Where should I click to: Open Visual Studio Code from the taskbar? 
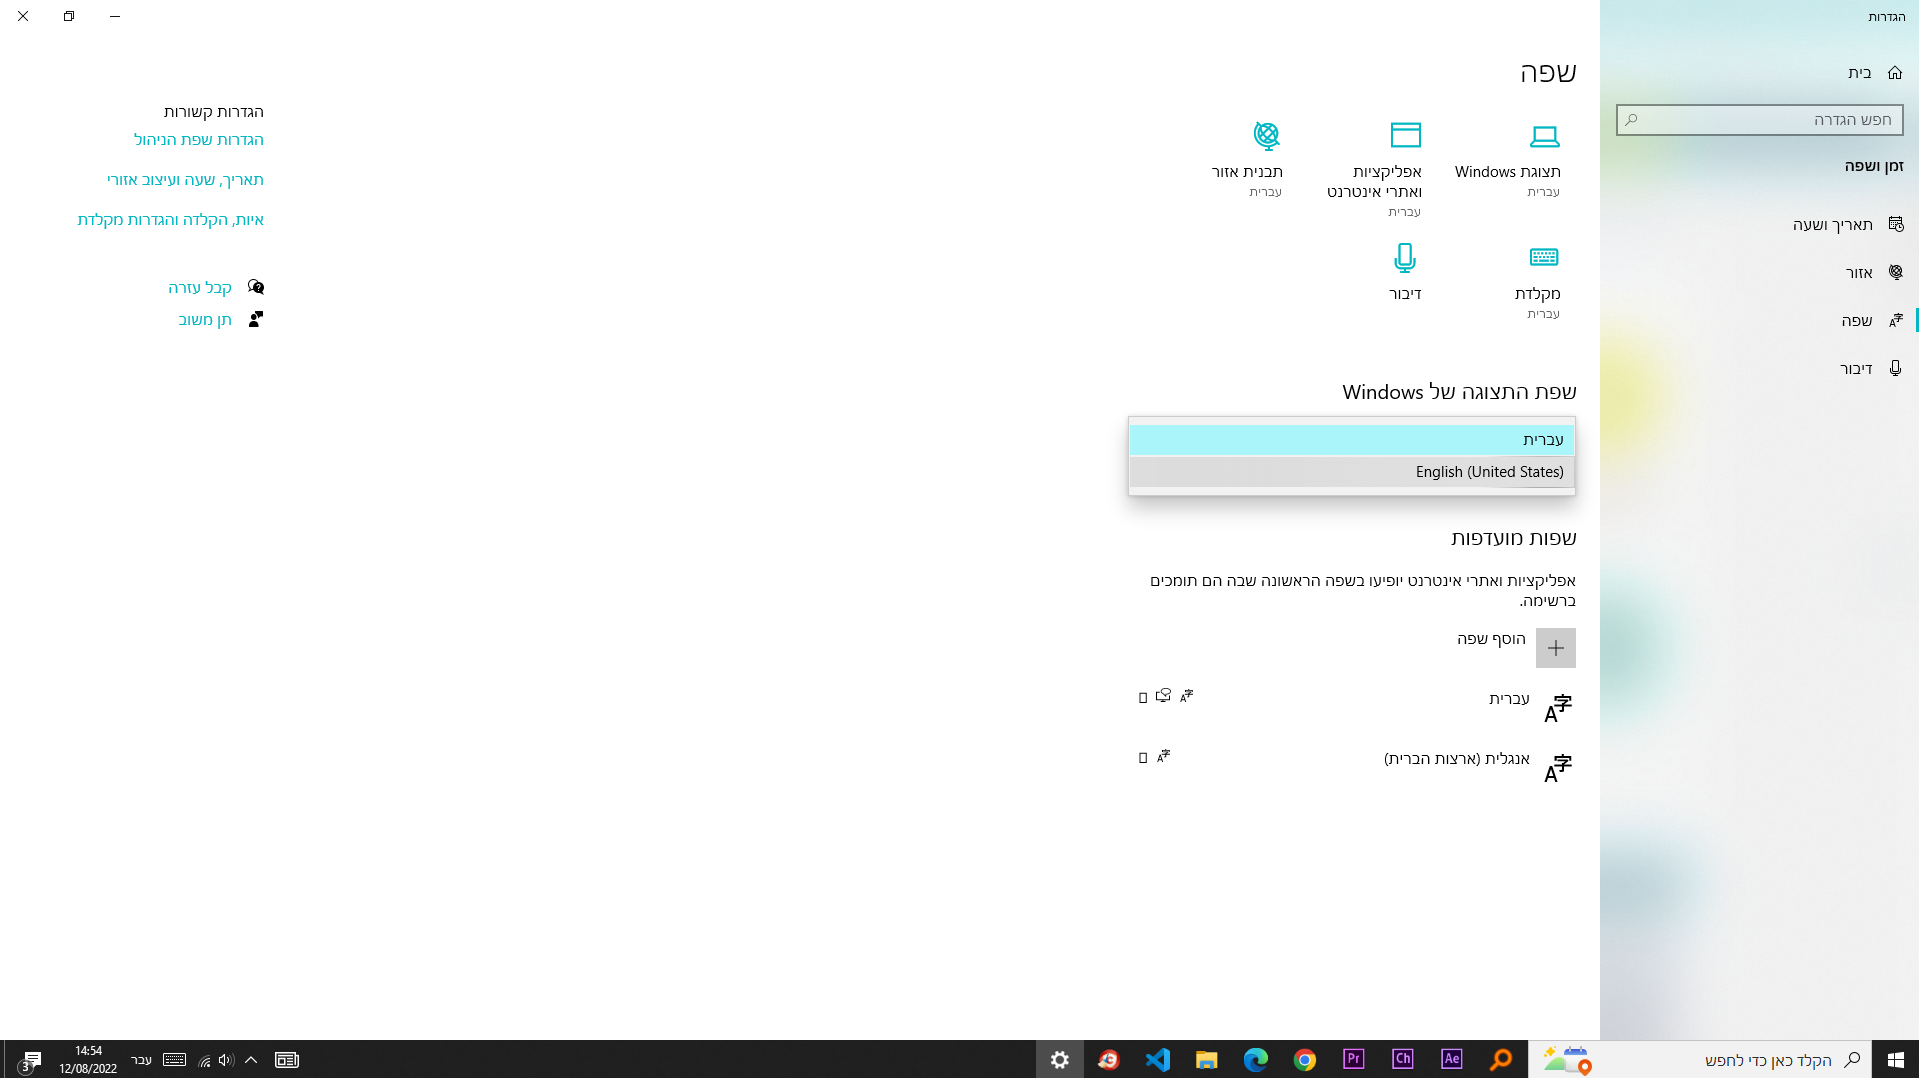tap(1158, 1060)
